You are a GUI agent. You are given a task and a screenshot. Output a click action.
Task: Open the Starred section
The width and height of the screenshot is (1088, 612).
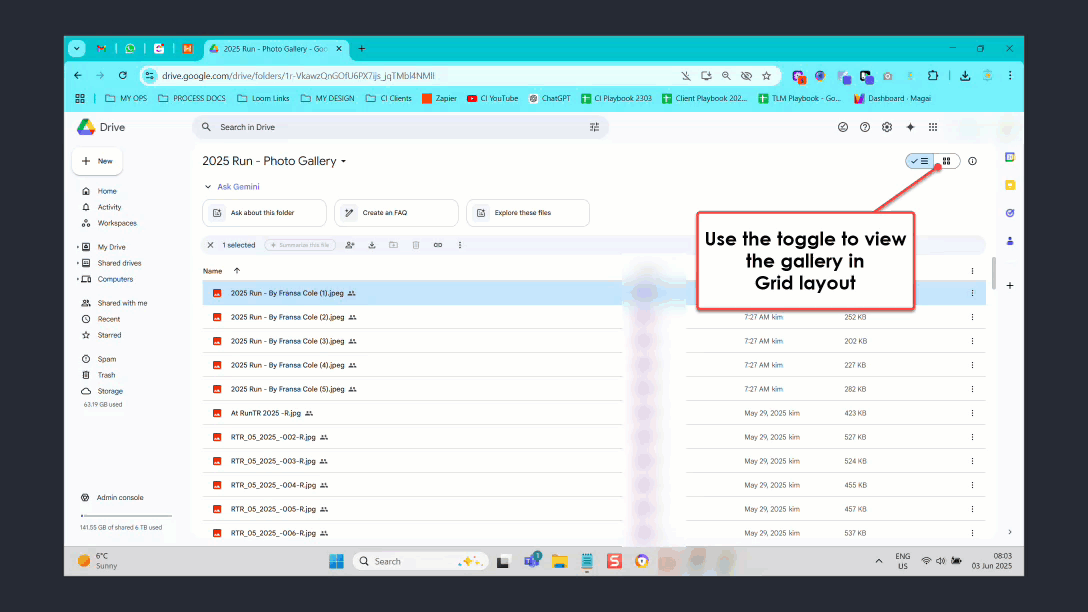pyautogui.click(x=109, y=335)
